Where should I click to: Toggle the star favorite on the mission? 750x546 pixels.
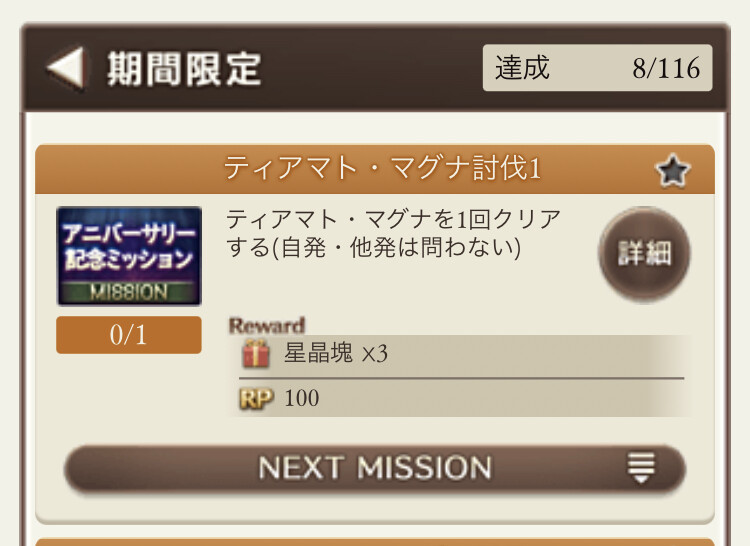point(674,171)
